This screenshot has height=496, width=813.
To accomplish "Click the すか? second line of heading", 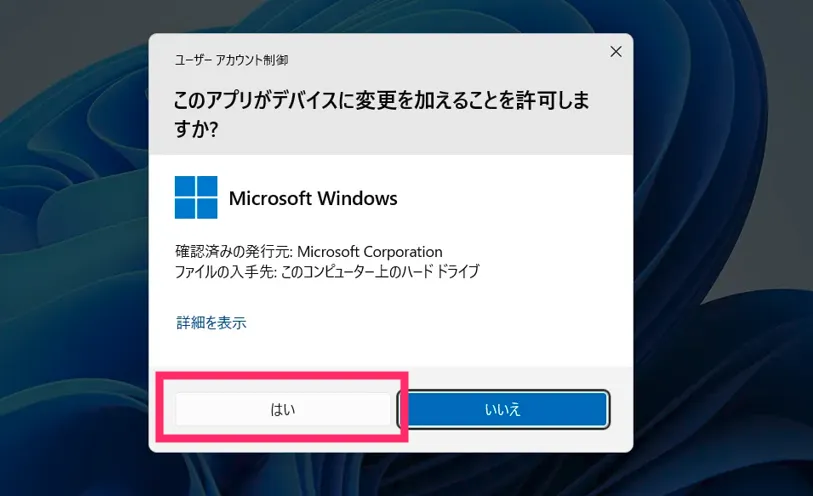I will pyautogui.click(x=196, y=129).
